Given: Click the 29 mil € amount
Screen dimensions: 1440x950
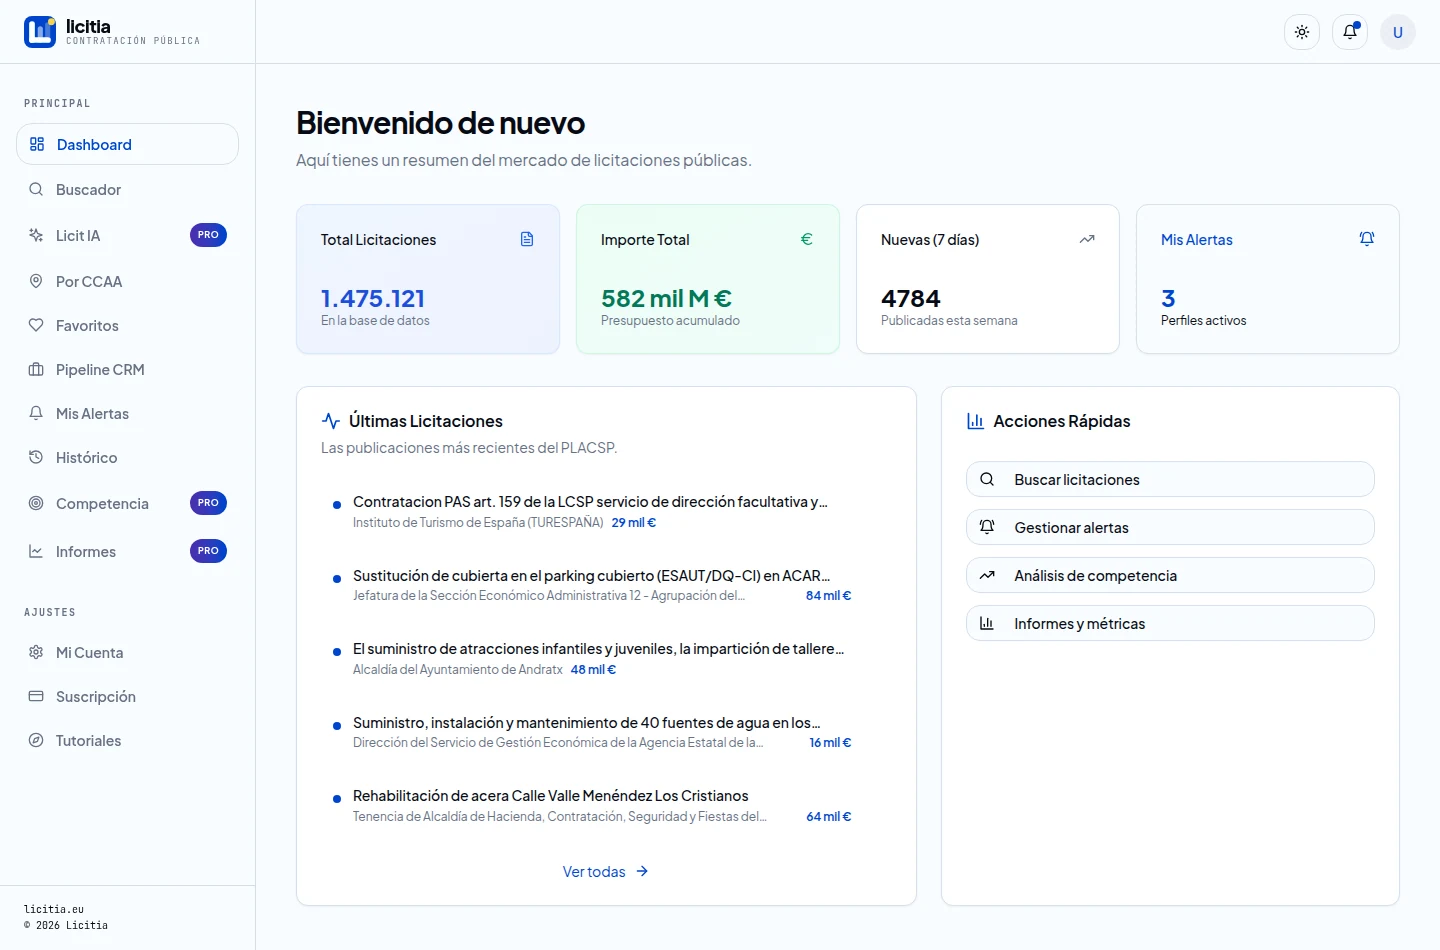Looking at the screenshot, I should [x=634, y=523].
